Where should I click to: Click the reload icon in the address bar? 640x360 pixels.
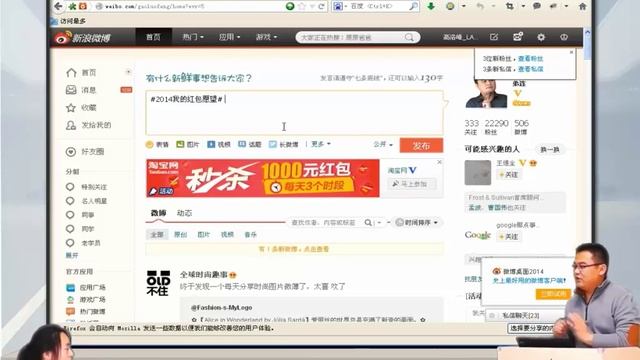click(x=322, y=6)
